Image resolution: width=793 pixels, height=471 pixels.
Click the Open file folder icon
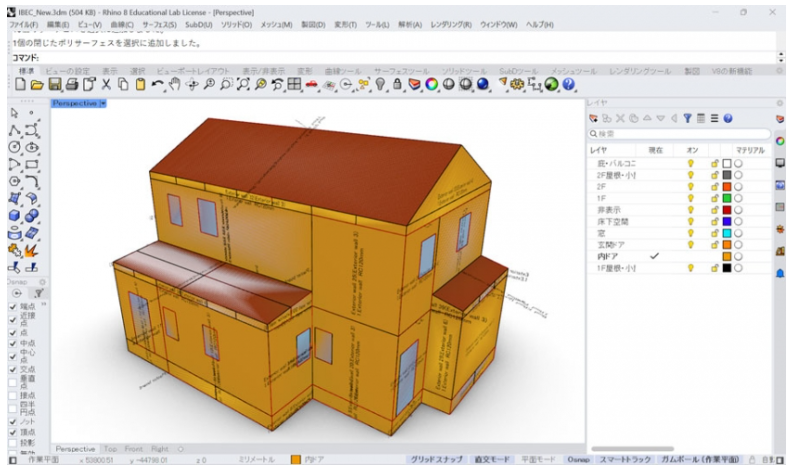(x=38, y=86)
